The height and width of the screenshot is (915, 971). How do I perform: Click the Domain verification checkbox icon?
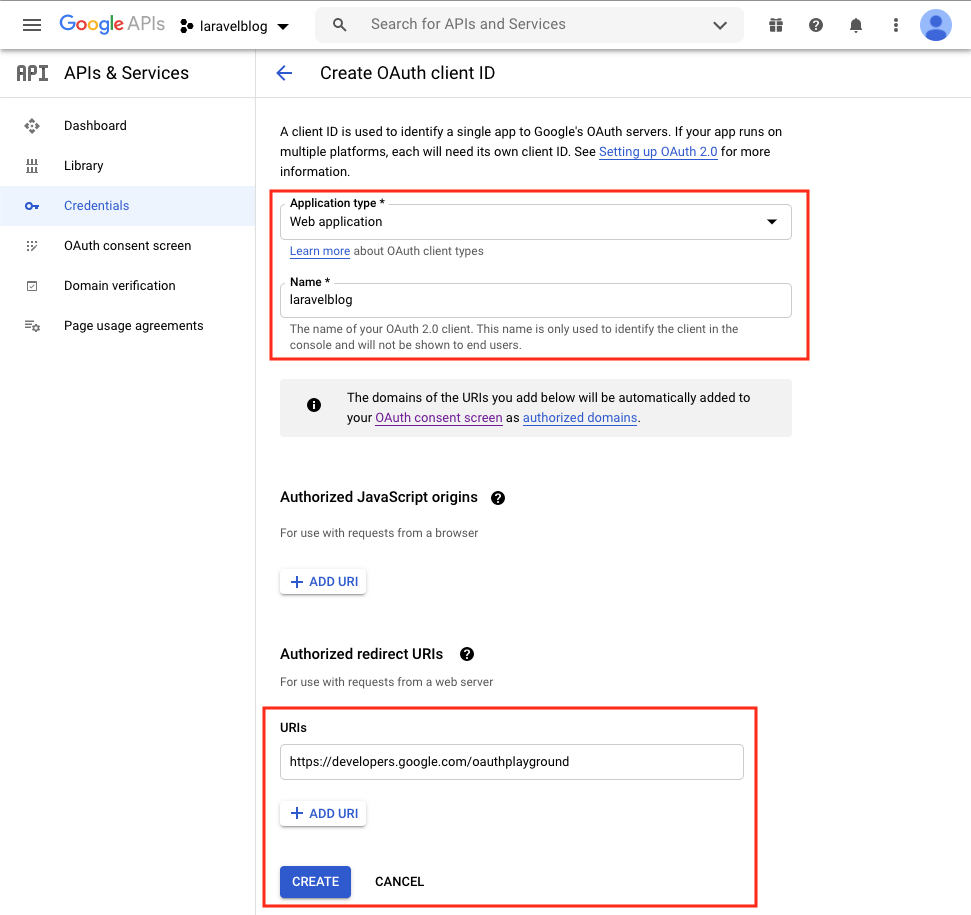pyautogui.click(x=32, y=286)
